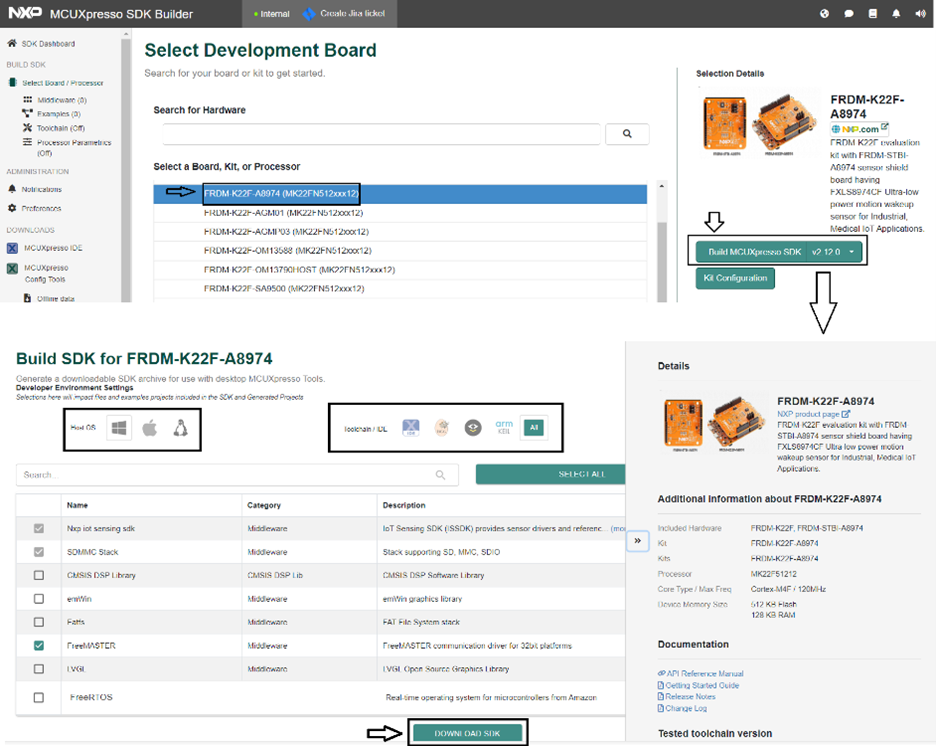
Task: Click the Search for Hardware input field
Action: click(381, 134)
